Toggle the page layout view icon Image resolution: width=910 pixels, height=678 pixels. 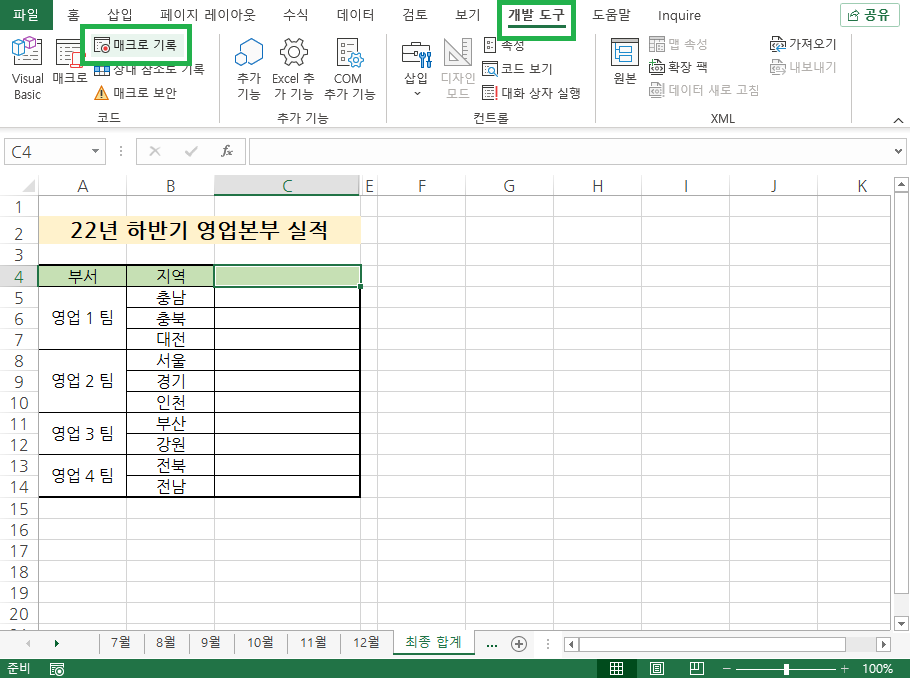(656, 668)
